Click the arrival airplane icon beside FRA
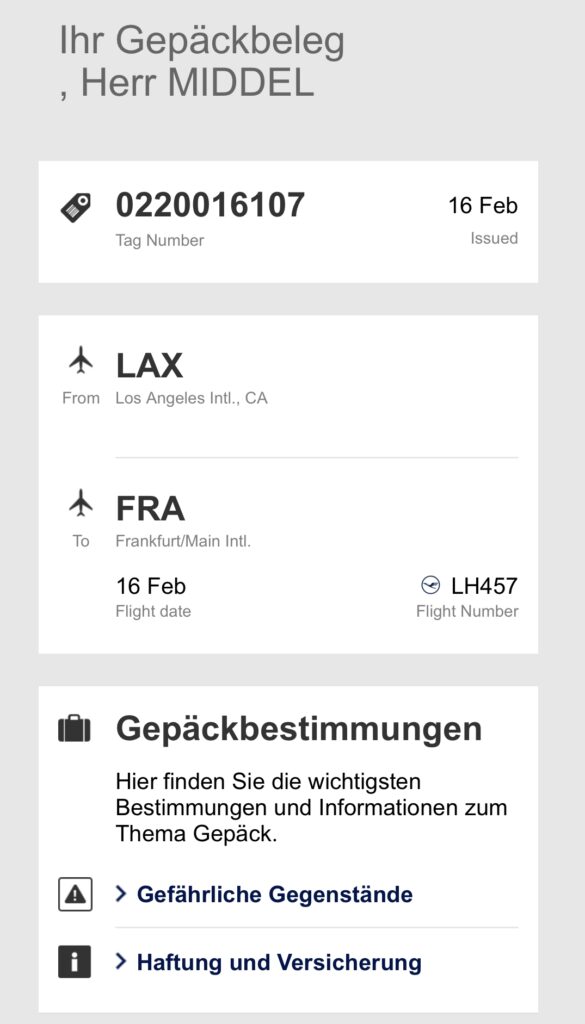 tap(81, 503)
